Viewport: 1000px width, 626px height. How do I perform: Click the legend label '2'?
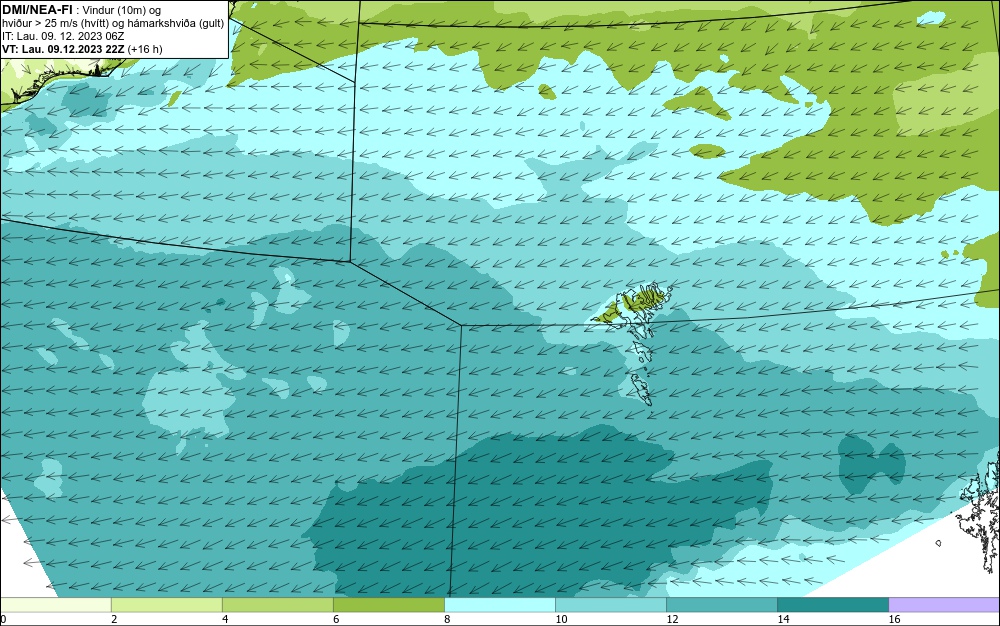114,619
